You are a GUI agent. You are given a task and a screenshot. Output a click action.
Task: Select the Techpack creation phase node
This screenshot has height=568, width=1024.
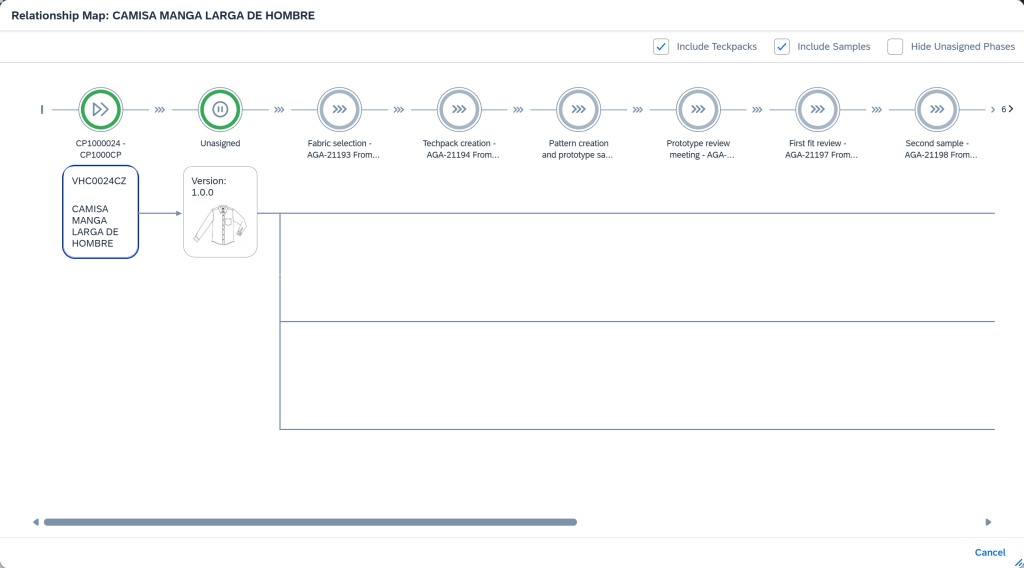click(459, 109)
